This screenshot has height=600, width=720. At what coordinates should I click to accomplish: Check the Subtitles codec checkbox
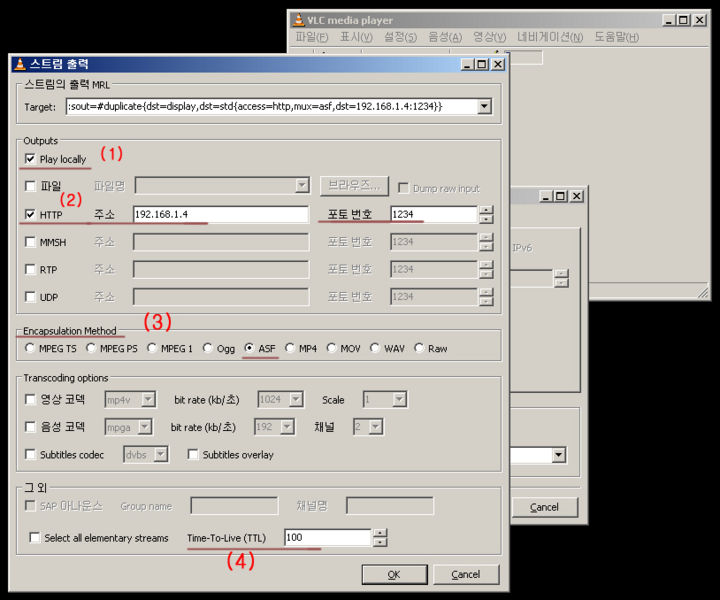click(x=30, y=454)
